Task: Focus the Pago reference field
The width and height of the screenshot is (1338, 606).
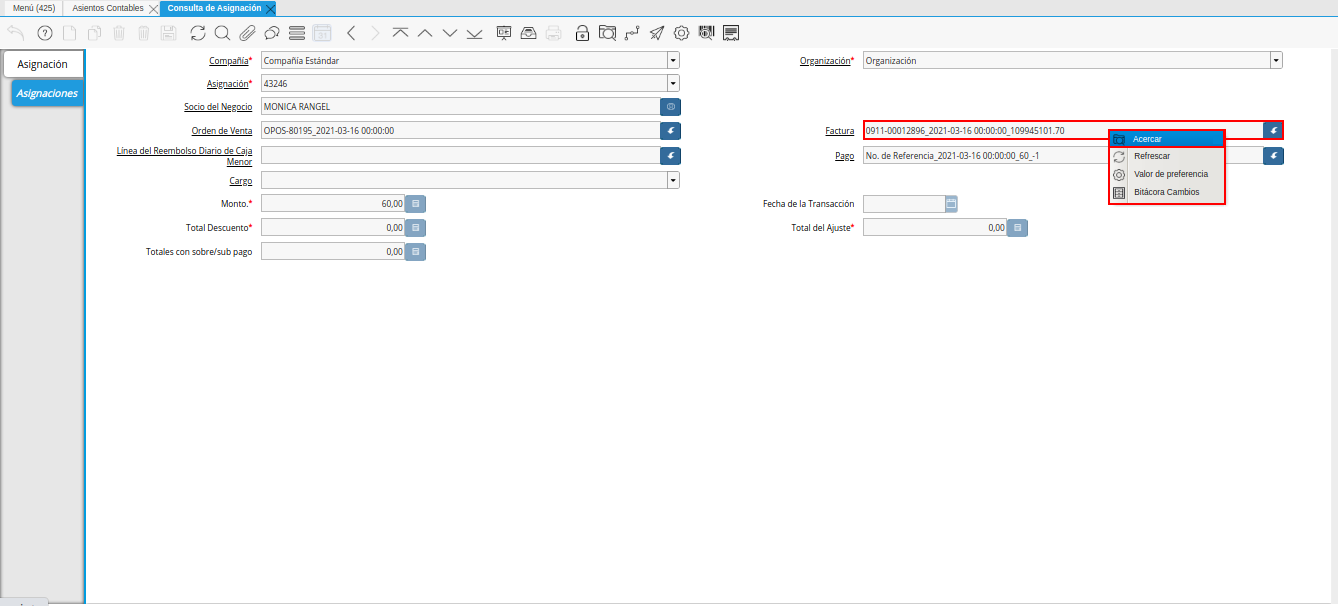Action: pos(1062,156)
